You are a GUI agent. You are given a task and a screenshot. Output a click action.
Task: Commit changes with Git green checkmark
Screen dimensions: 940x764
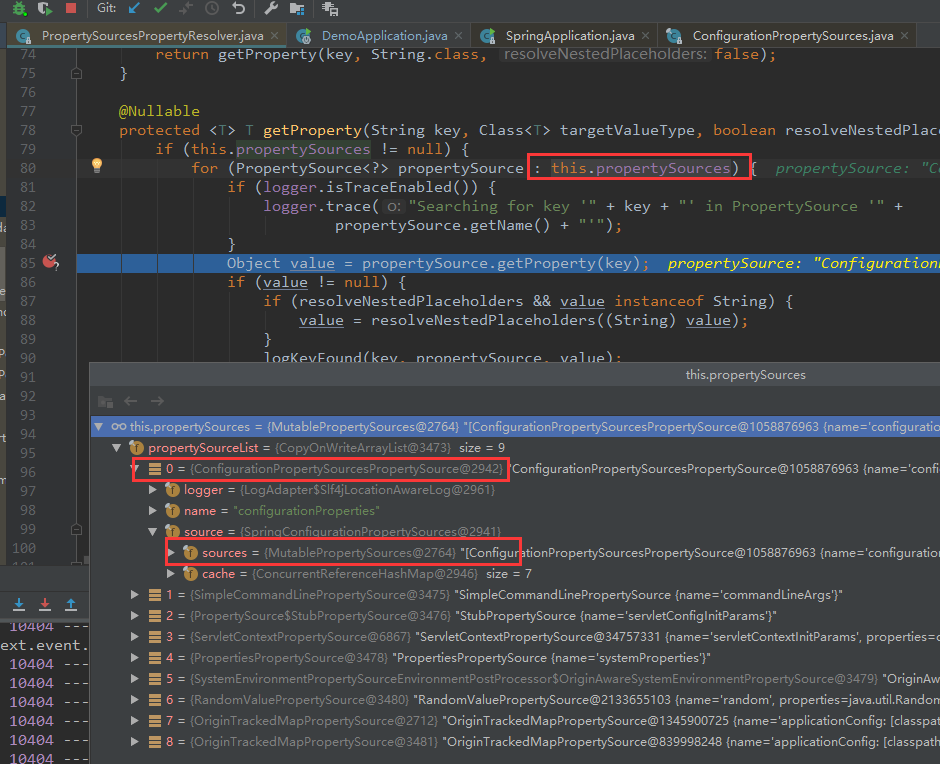tap(160, 8)
